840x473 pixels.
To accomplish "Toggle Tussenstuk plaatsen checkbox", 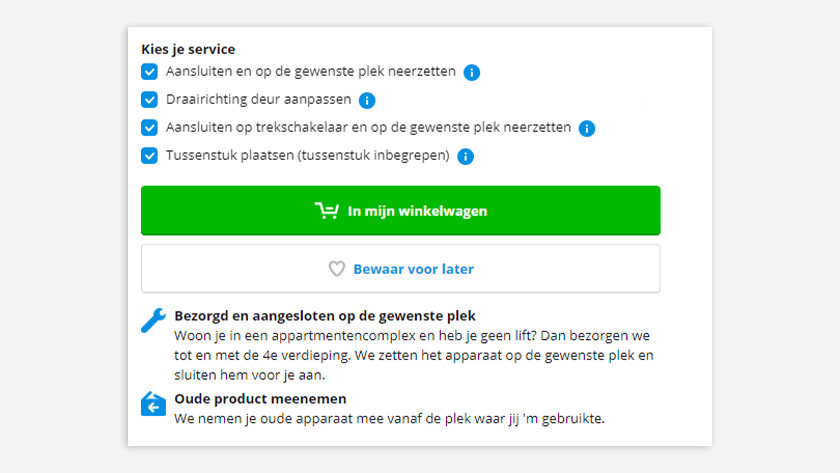I will [x=149, y=156].
